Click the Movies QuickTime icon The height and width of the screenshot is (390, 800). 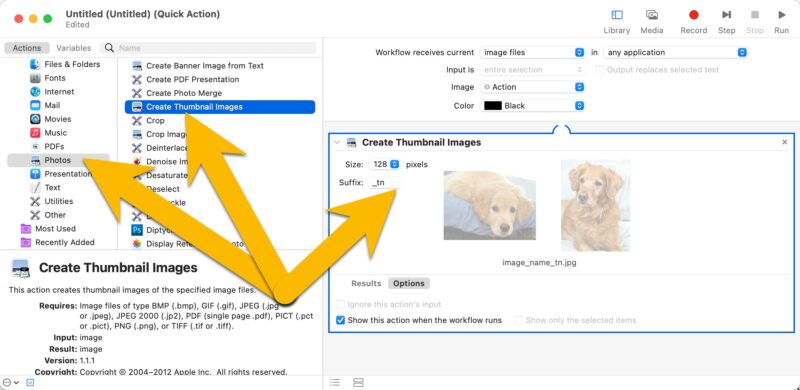[x=35, y=119]
